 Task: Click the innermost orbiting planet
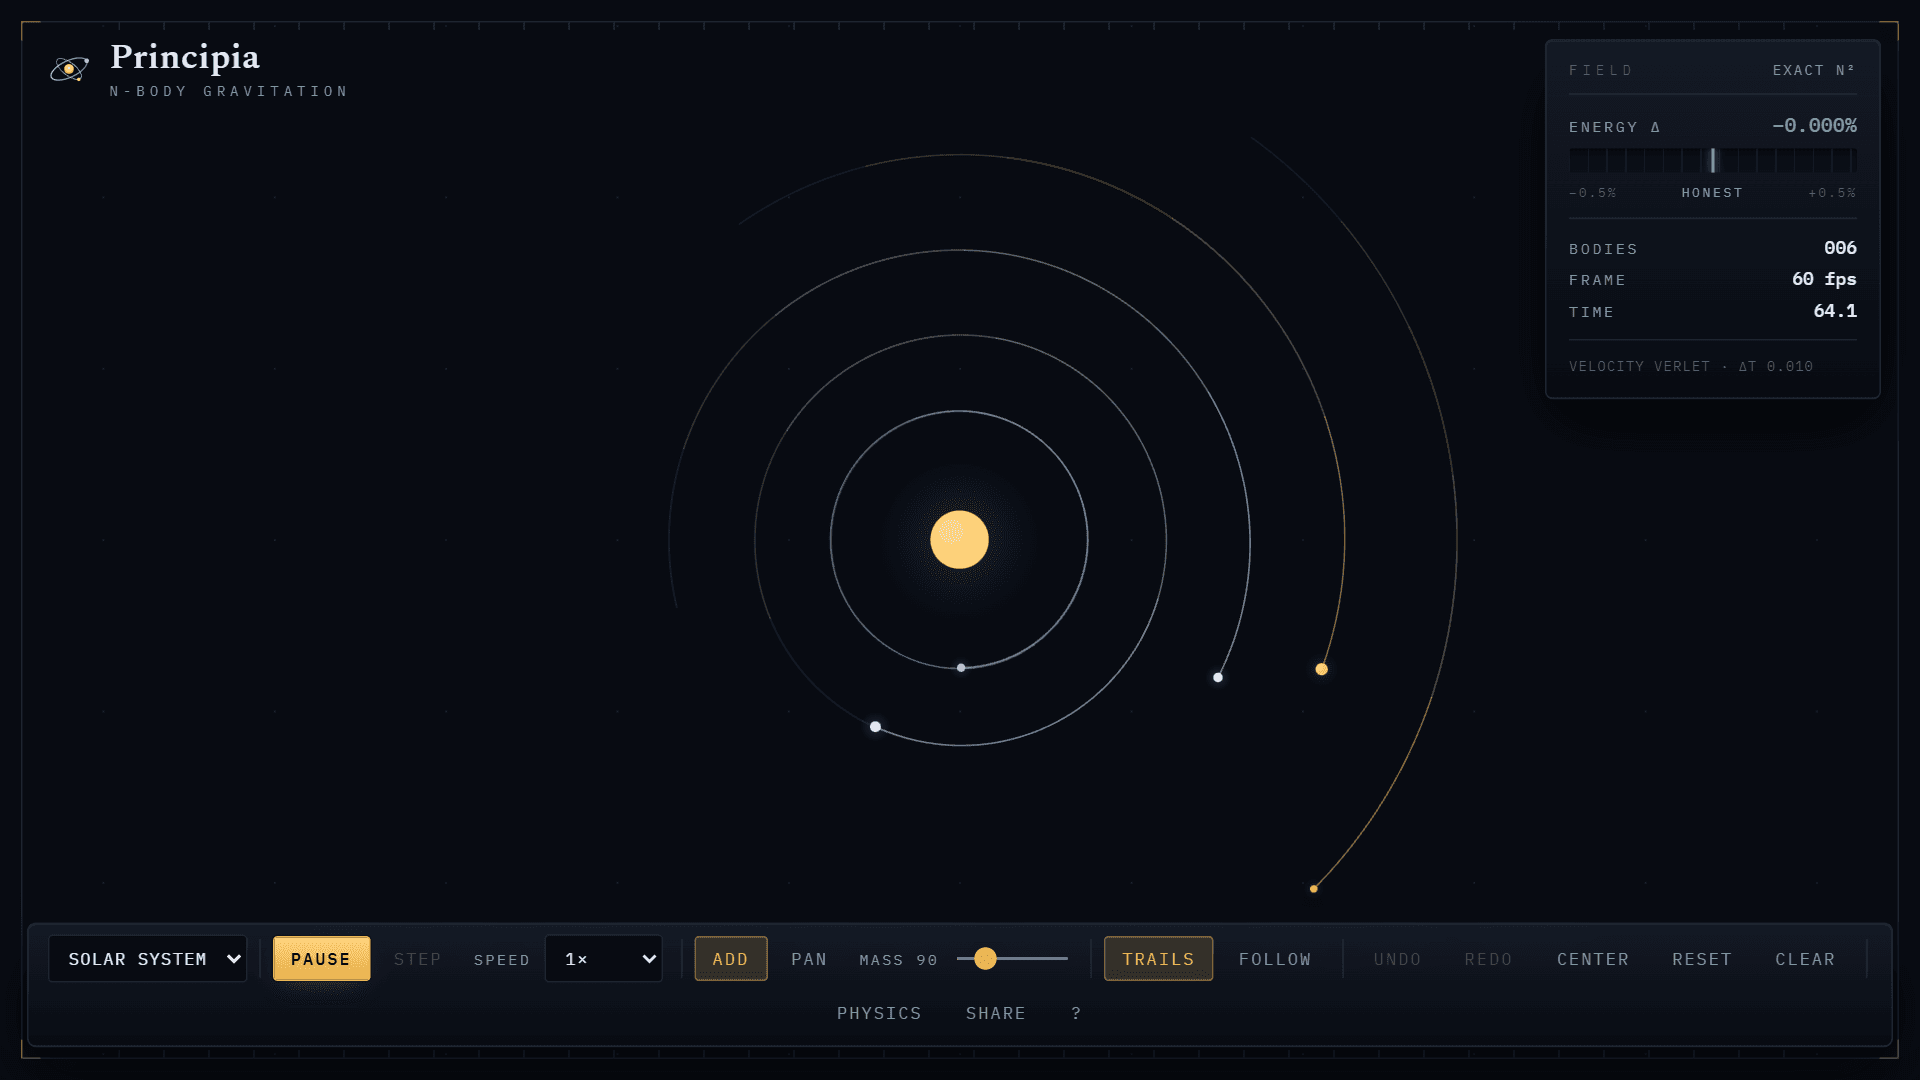tap(961, 668)
